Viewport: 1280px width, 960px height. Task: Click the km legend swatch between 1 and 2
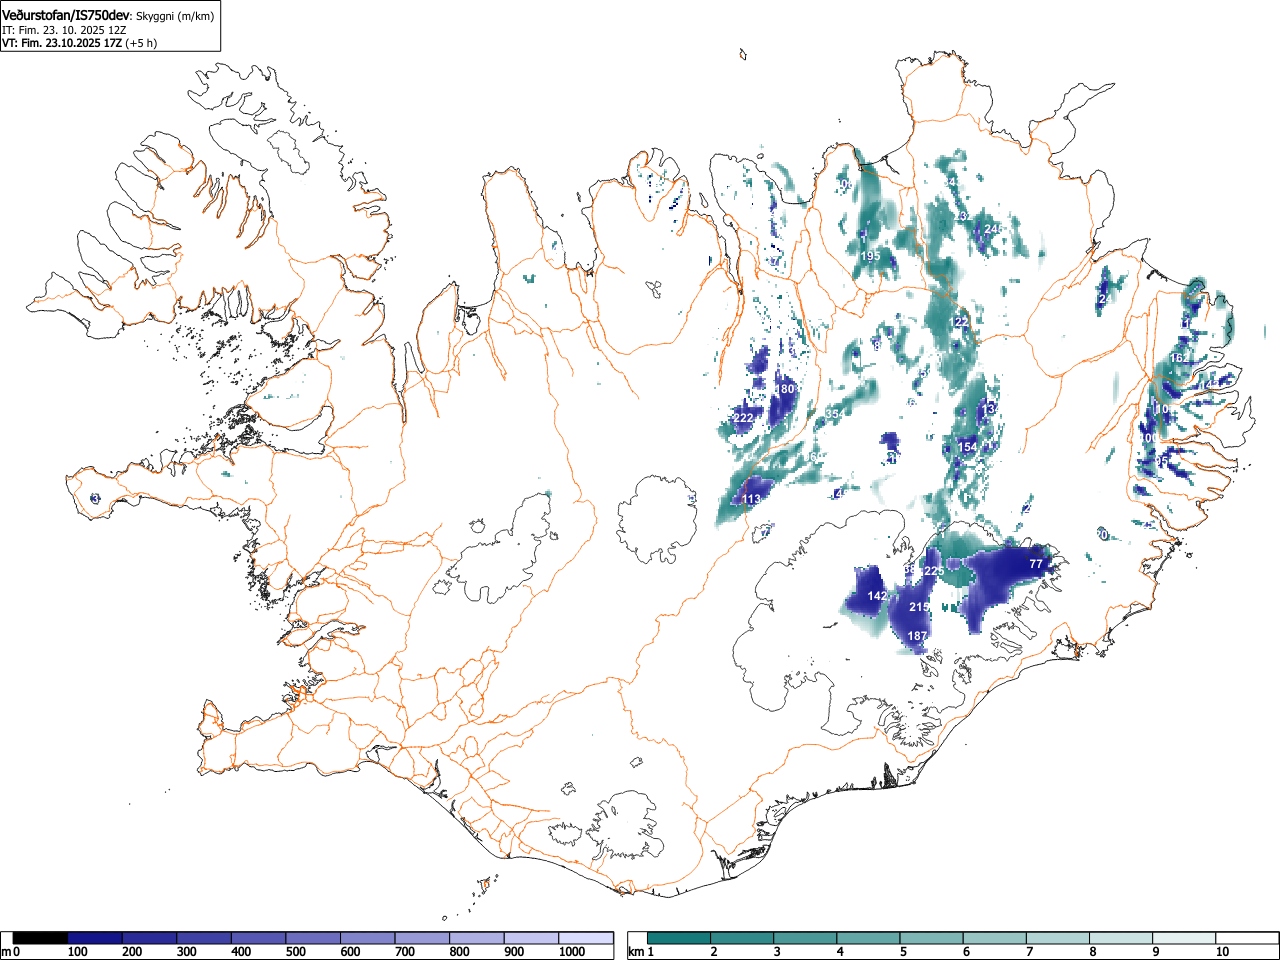coord(680,938)
